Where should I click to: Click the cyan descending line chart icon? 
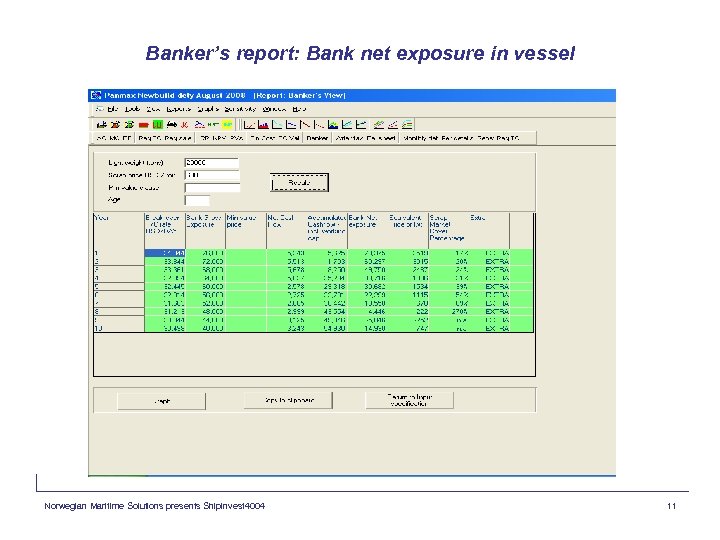click(277, 124)
